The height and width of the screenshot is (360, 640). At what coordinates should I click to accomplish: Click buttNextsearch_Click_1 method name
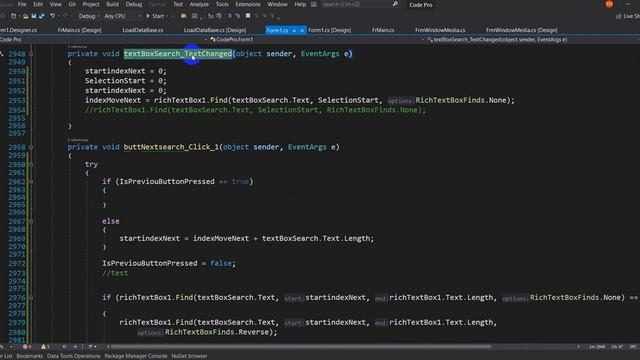click(171, 147)
